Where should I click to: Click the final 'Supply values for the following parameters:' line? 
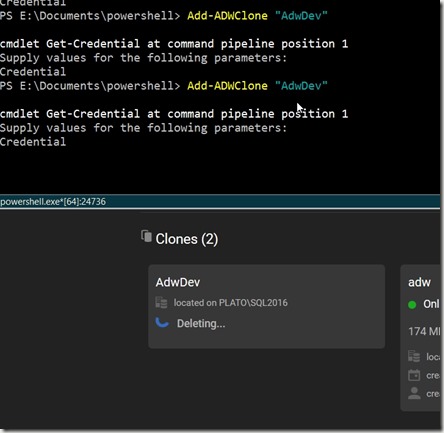(x=143, y=128)
